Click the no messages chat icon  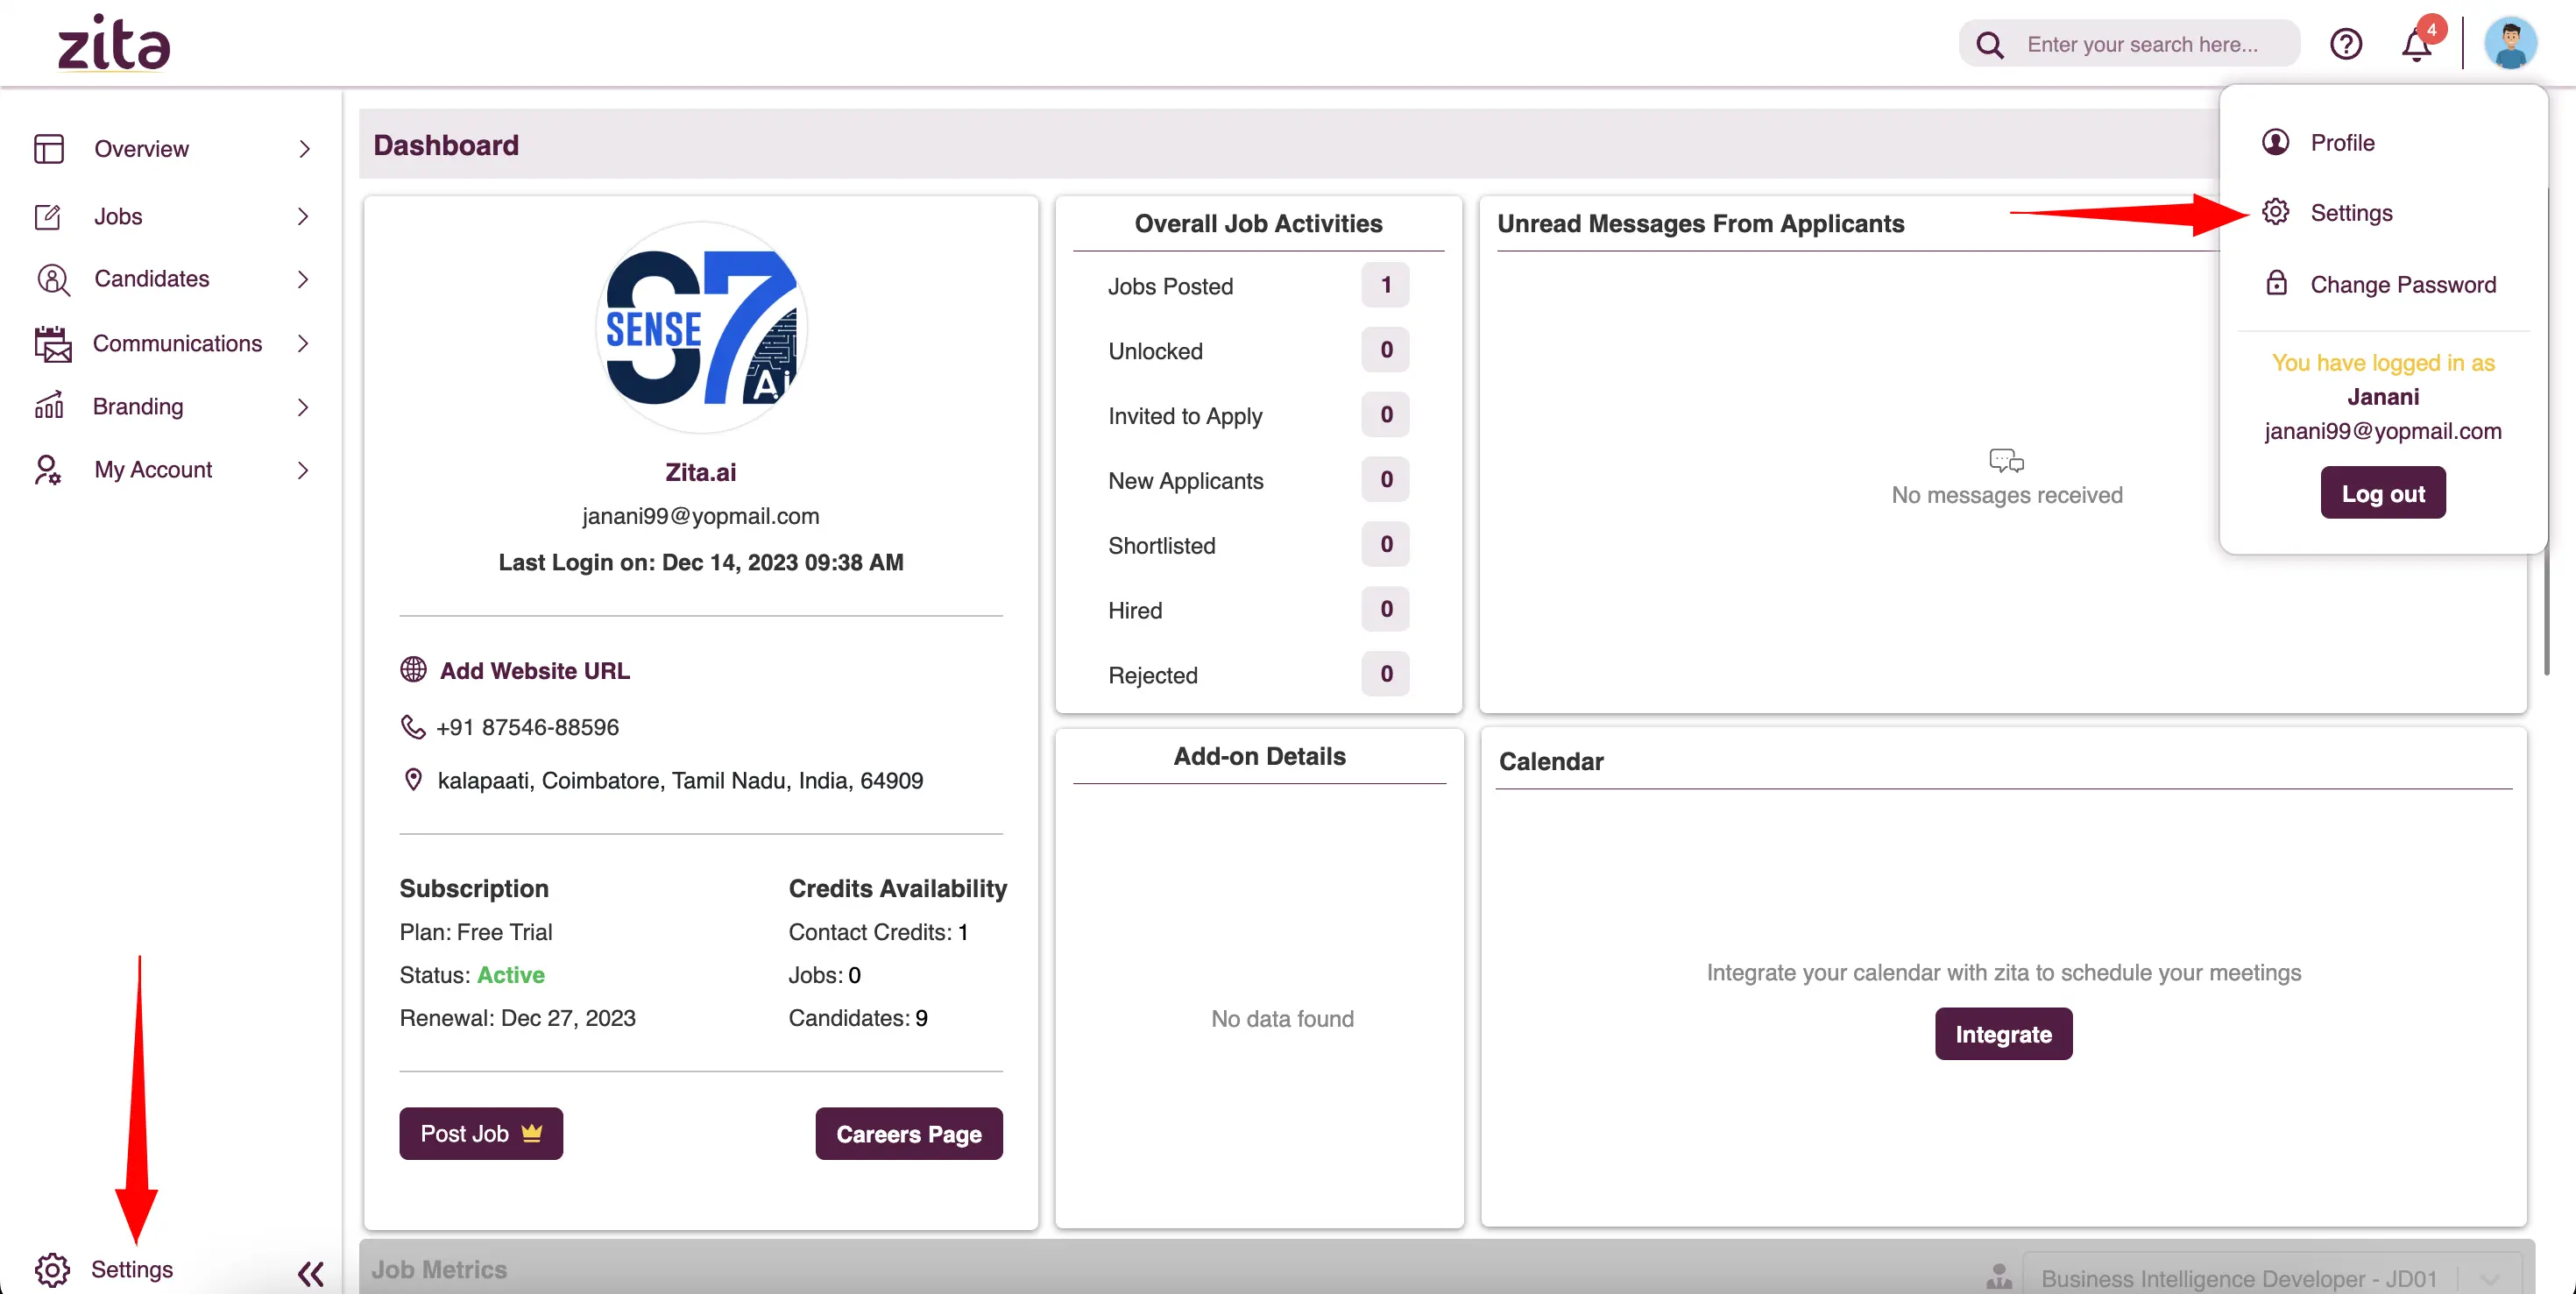click(2006, 460)
